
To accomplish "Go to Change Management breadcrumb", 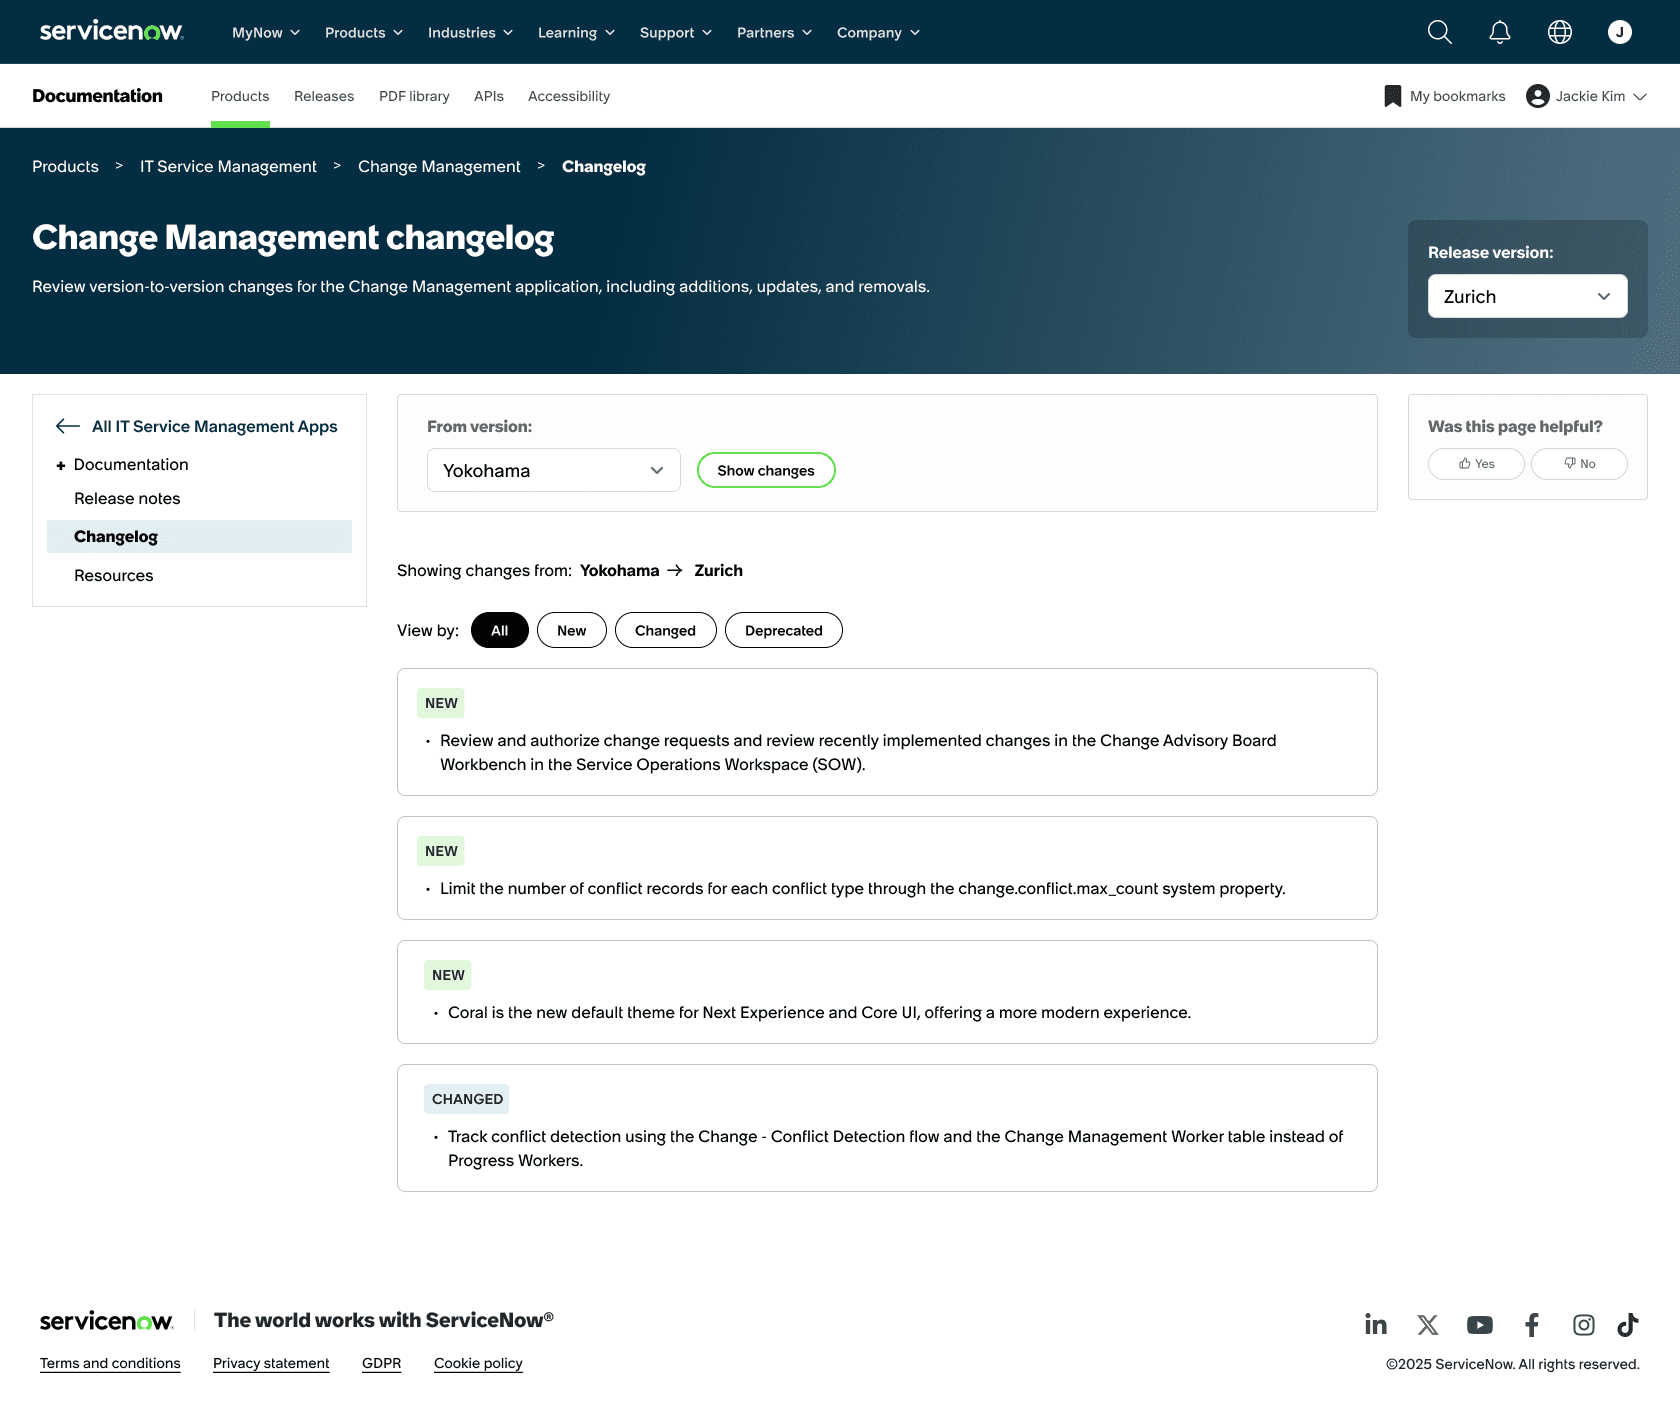I will [x=439, y=166].
